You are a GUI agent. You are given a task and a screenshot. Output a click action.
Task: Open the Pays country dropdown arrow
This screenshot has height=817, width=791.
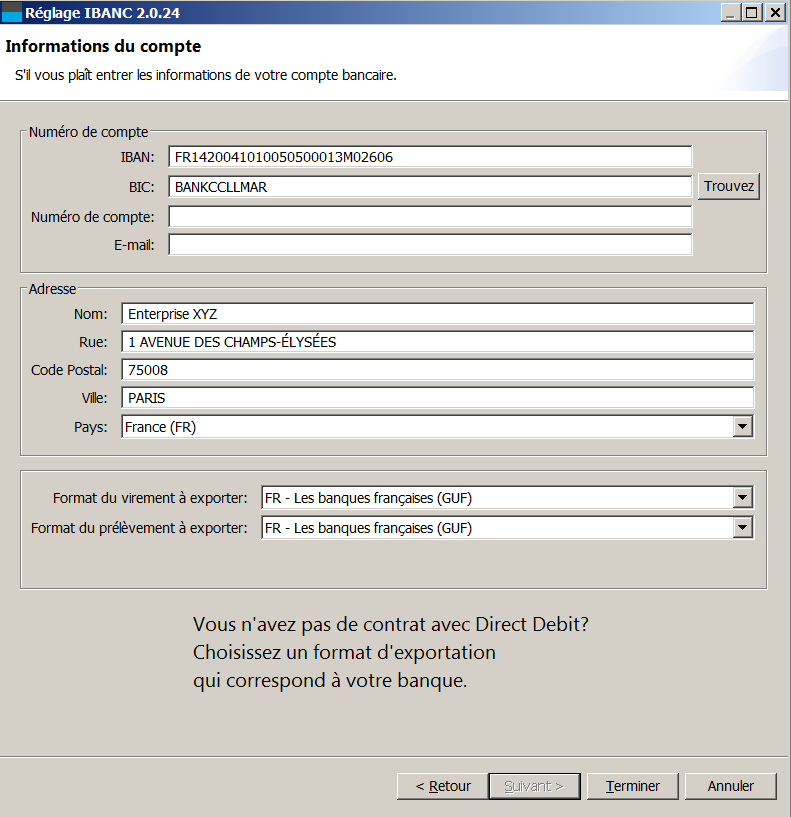pos(743,427)
